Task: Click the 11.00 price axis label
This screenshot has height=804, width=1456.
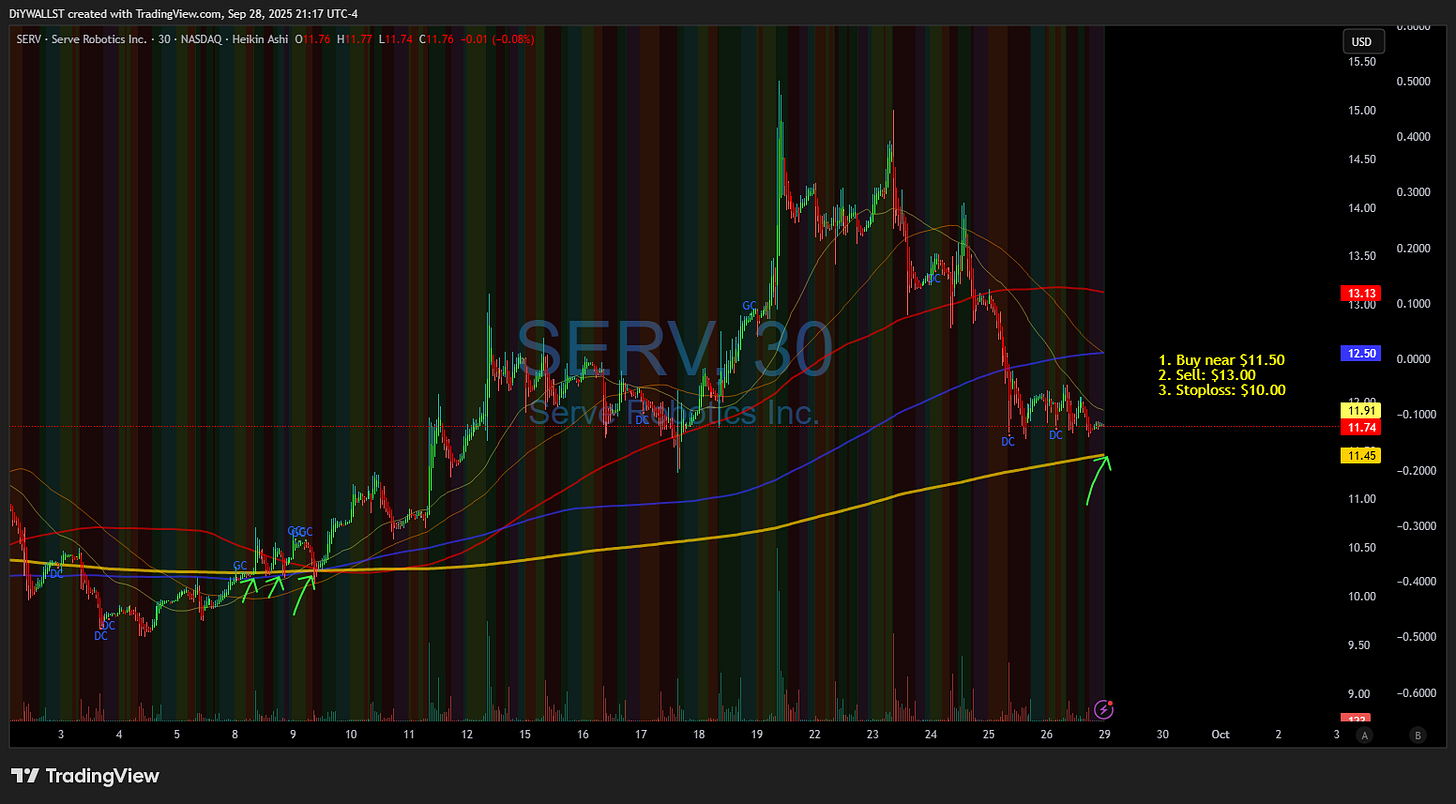Action: [x=1361, y=499]
